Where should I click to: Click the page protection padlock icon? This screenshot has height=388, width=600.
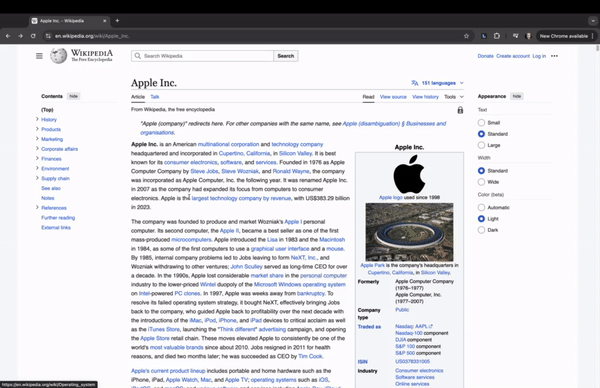click(x=460, y=110)
